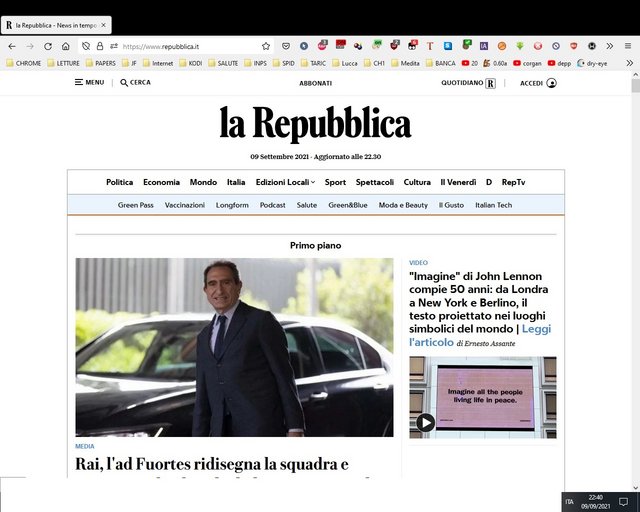Open QUOTIDIANO digital edition
This screenshot has width=640, height=512.
[x=468, y=83]
